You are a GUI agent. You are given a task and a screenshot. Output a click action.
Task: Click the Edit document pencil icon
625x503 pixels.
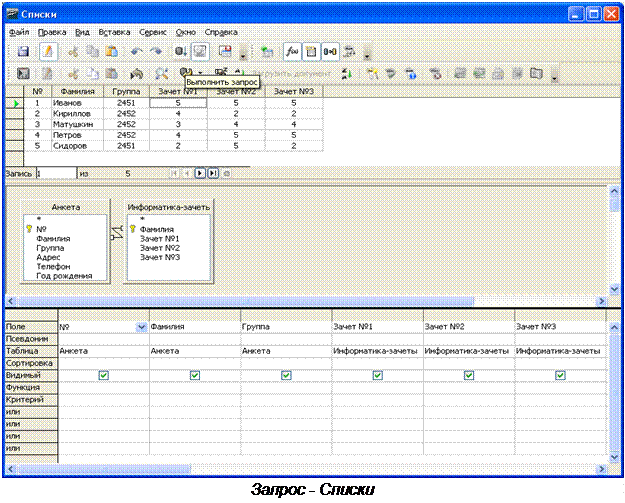pyautogui.click(x=46, y=51)
